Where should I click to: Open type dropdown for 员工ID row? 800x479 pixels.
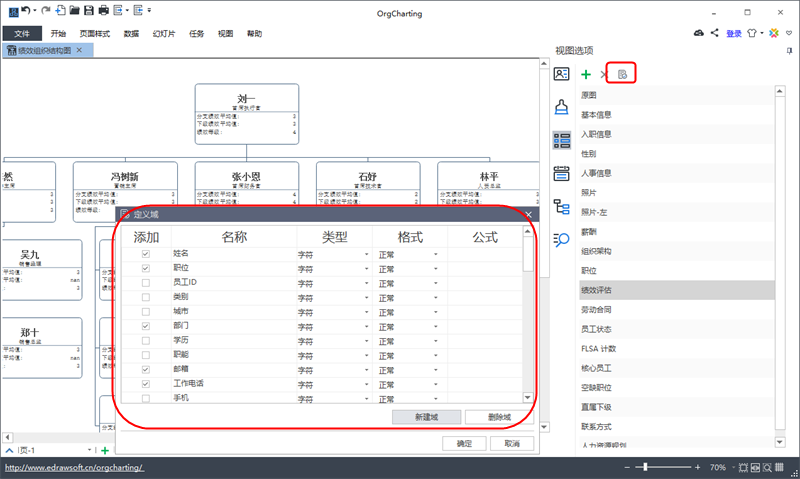(x=366, y=283)
